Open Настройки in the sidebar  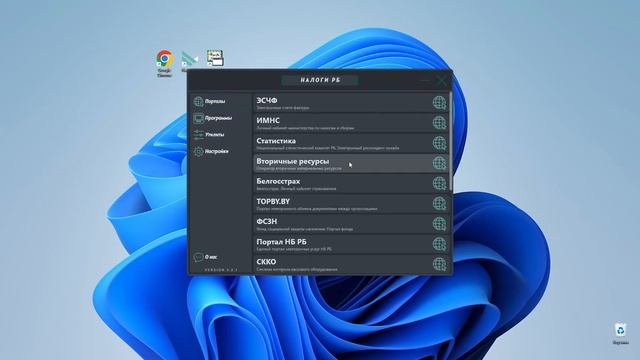click(x=211, y=151)
